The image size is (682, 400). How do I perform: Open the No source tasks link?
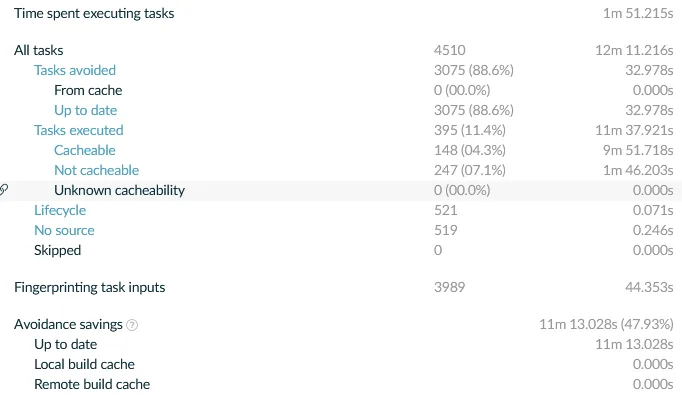[64, 230]
